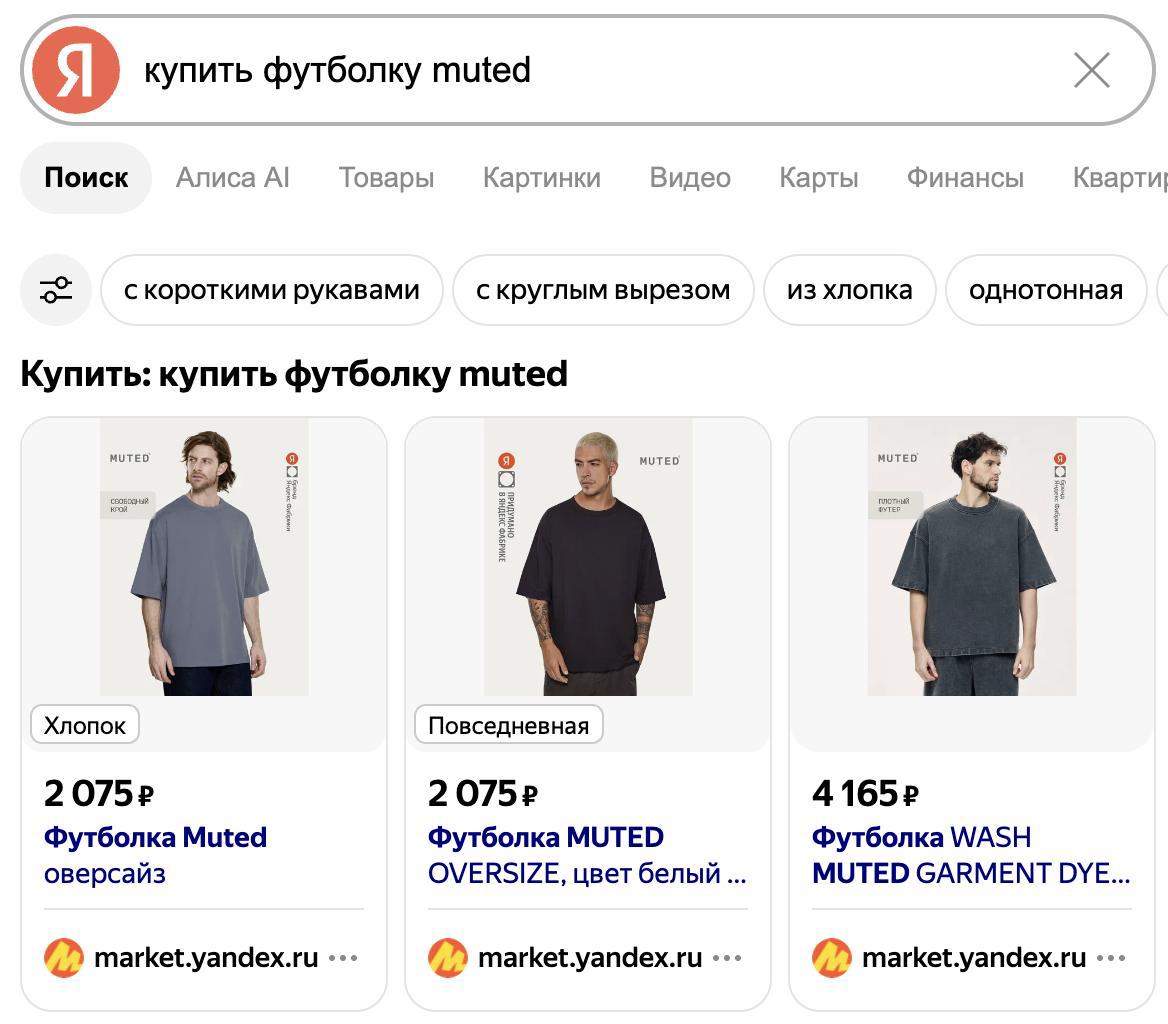Switch to the Алиса AI tab
Viewport: 1168px width, 1024px height.
point(232,178)
